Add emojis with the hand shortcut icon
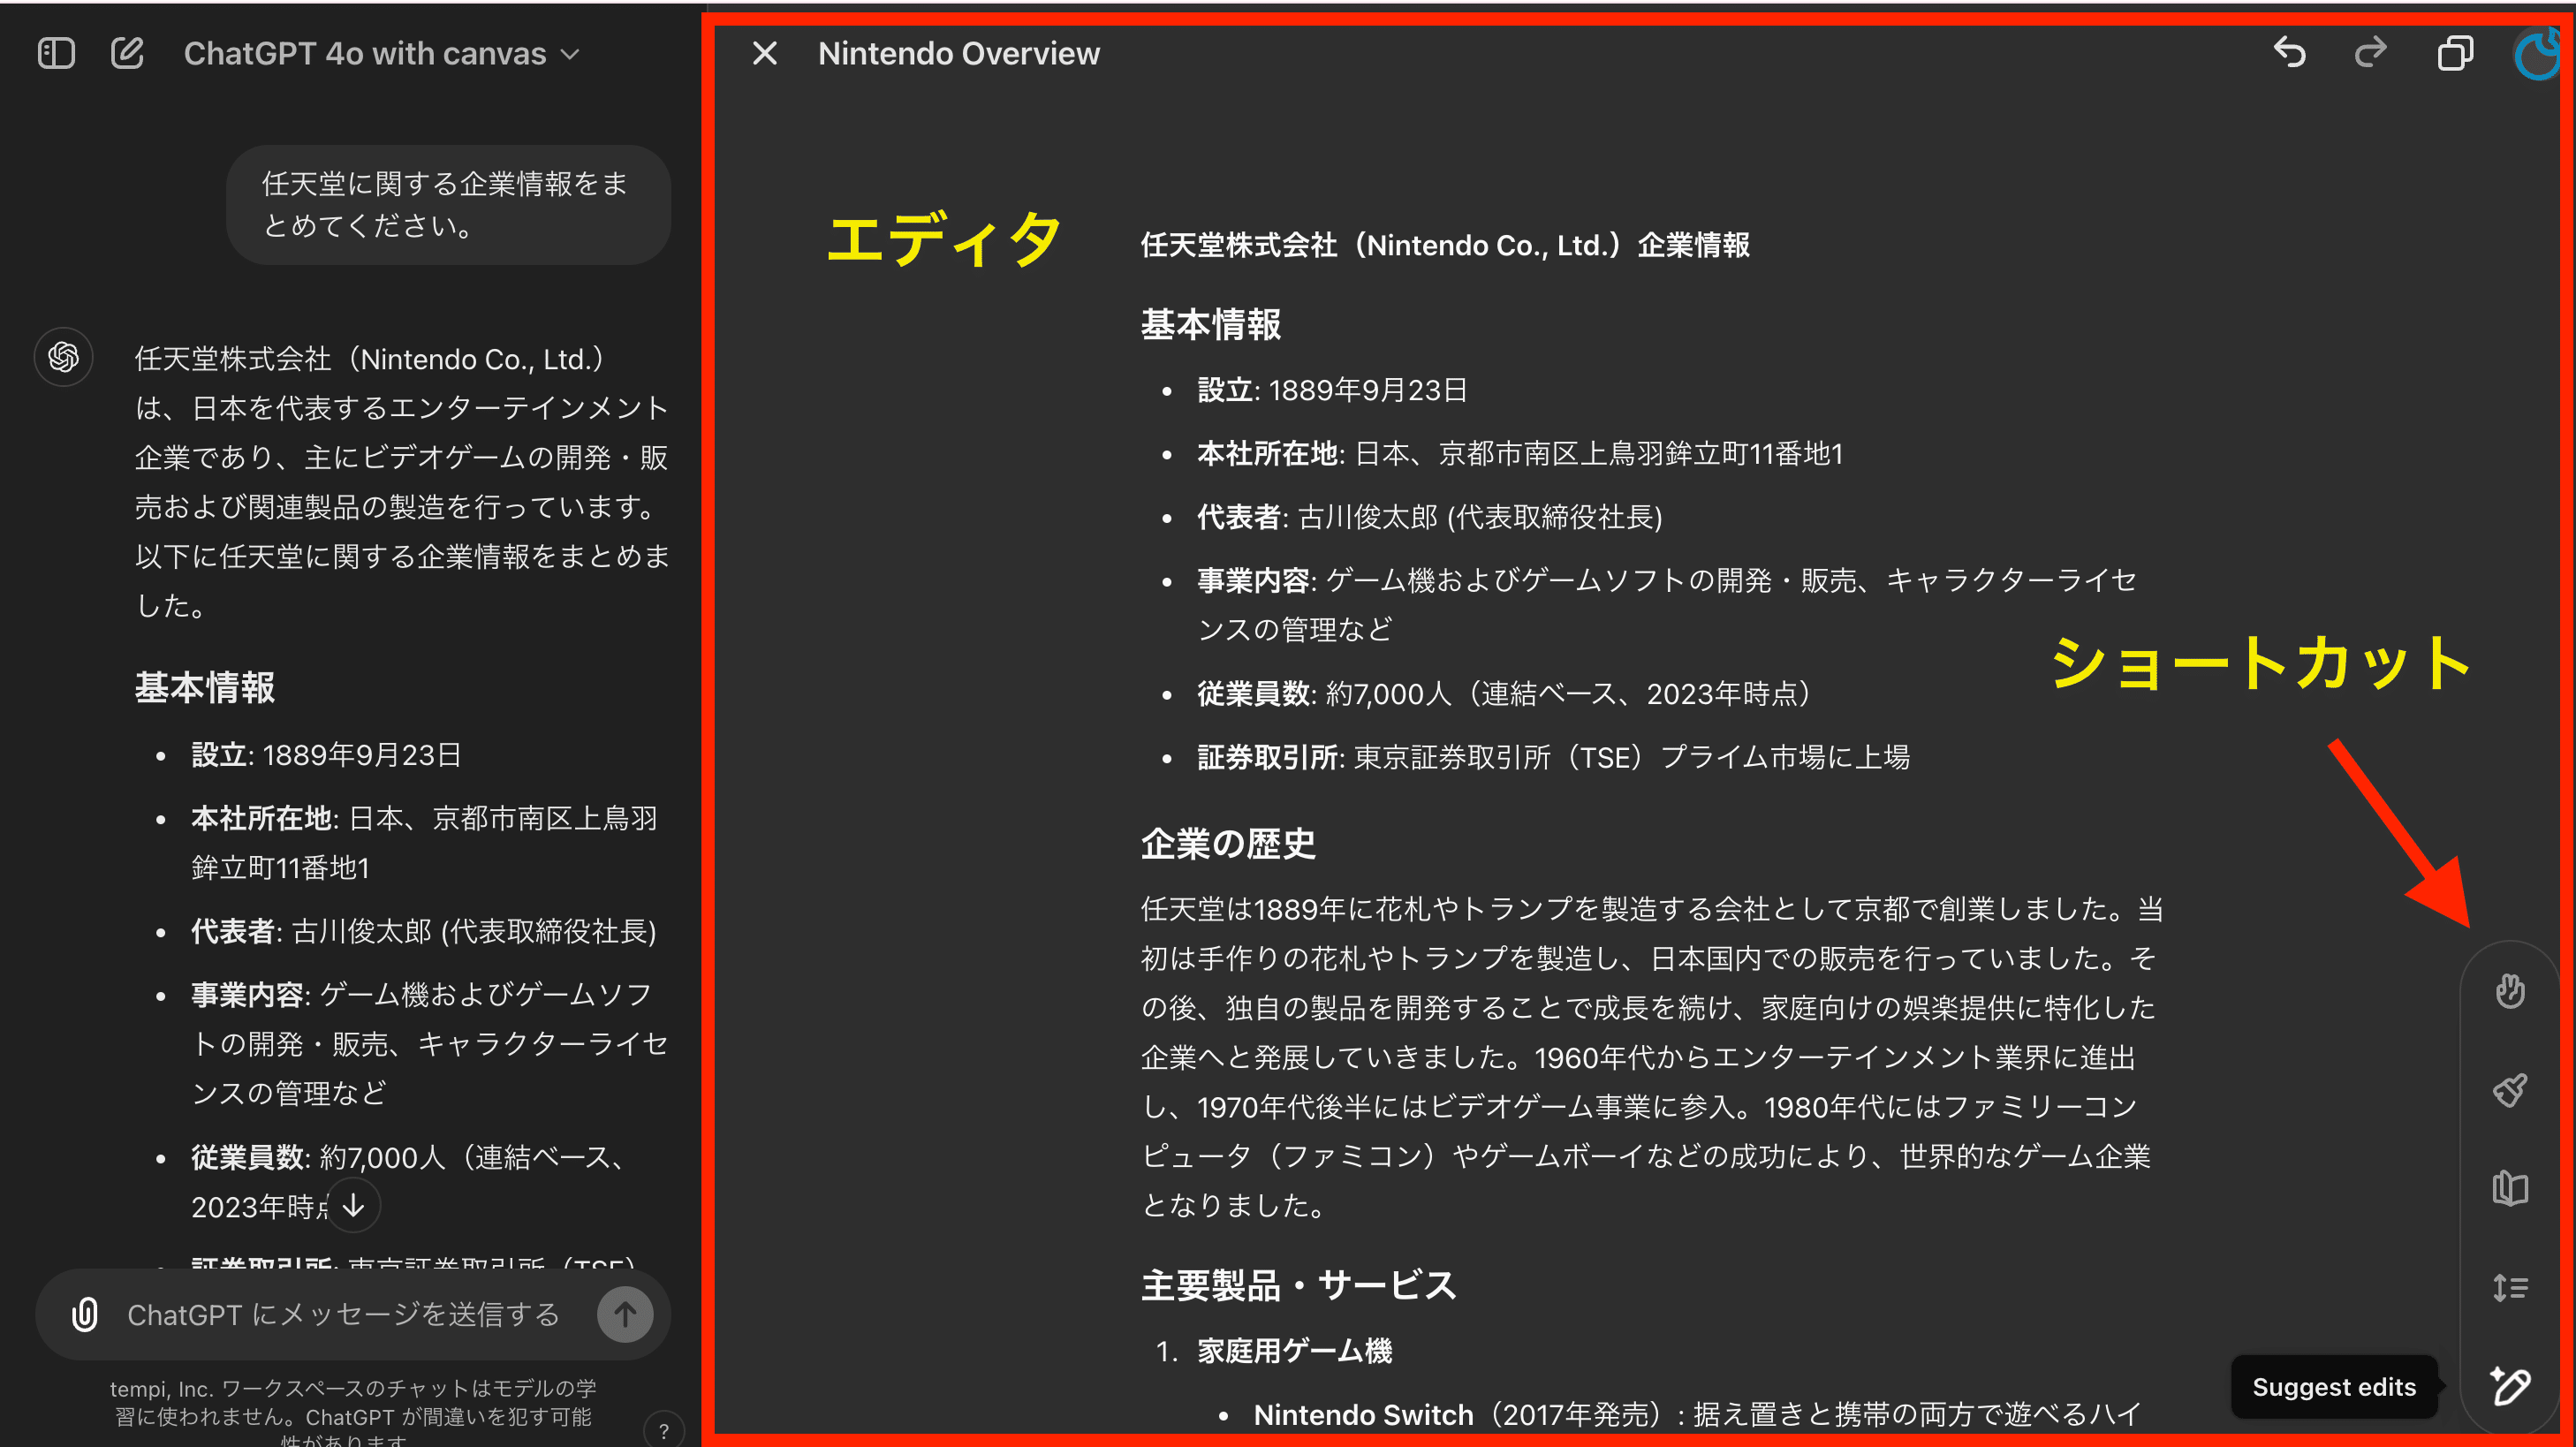The height and width of the screenshot is (1447, 2576). (2509, 992)
